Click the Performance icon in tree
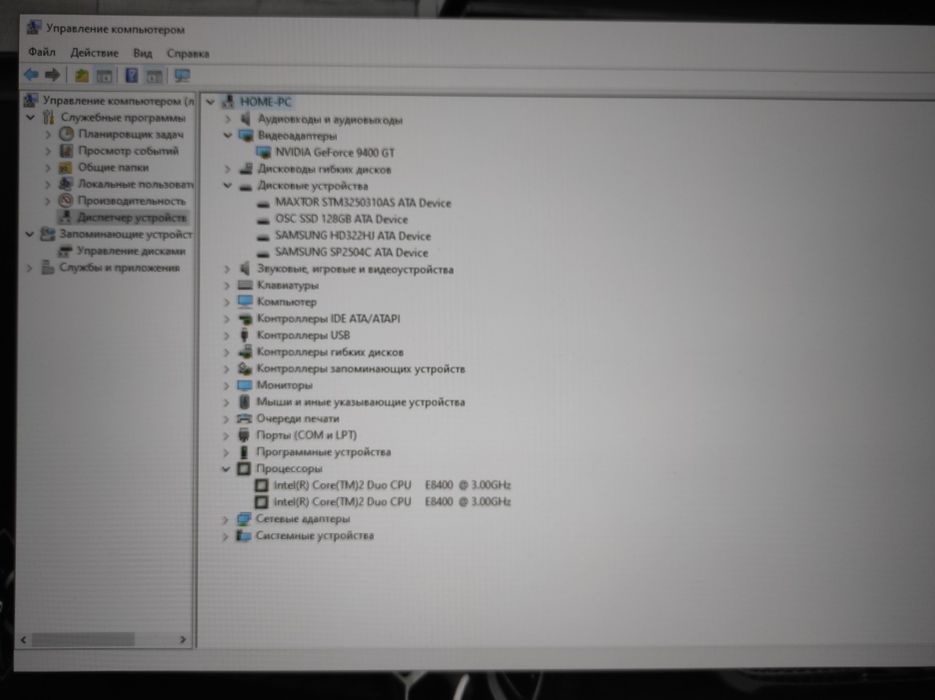Viewport: 935px width, 700px height. point(66,201)
